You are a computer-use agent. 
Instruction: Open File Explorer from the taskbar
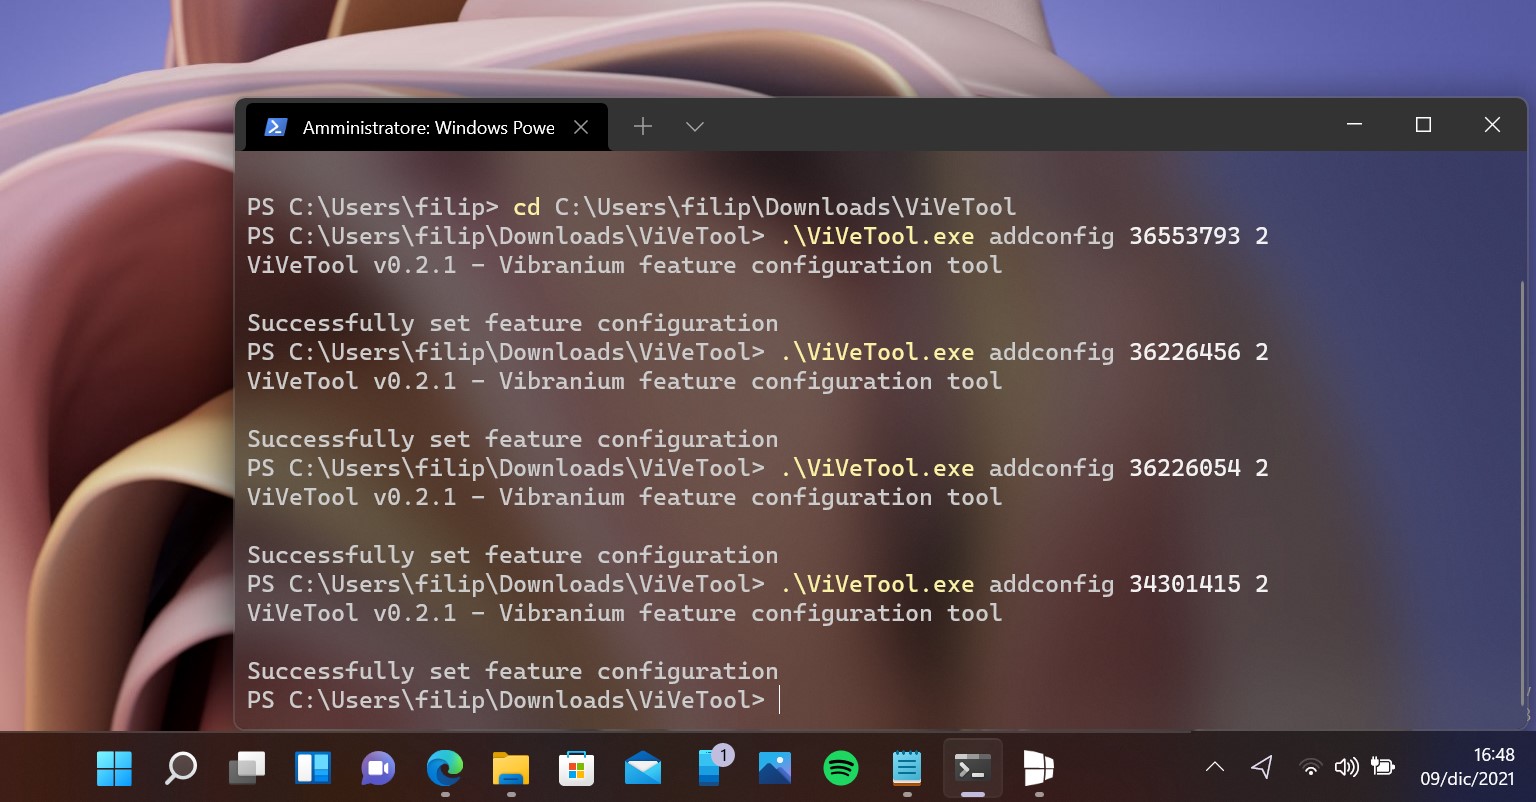tap(511, 768)
